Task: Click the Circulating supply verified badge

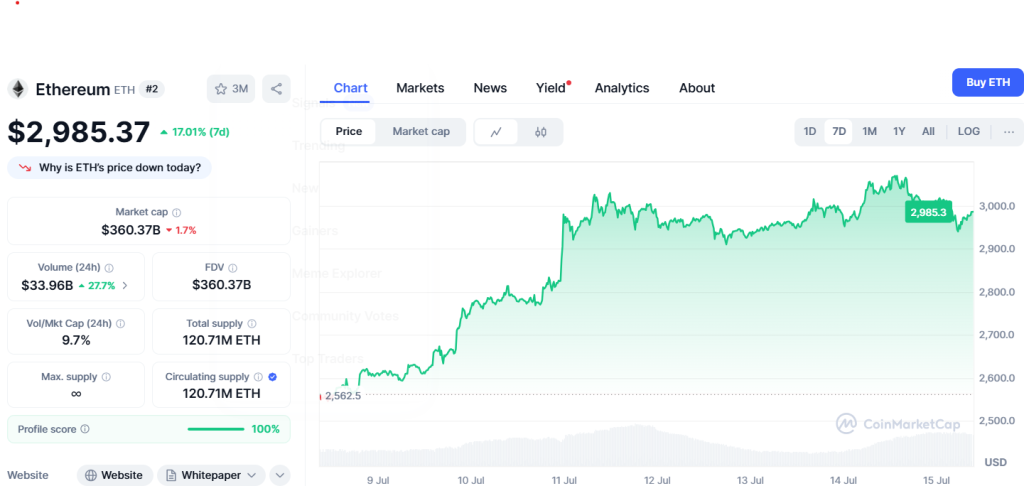Action: pos(273,377)
